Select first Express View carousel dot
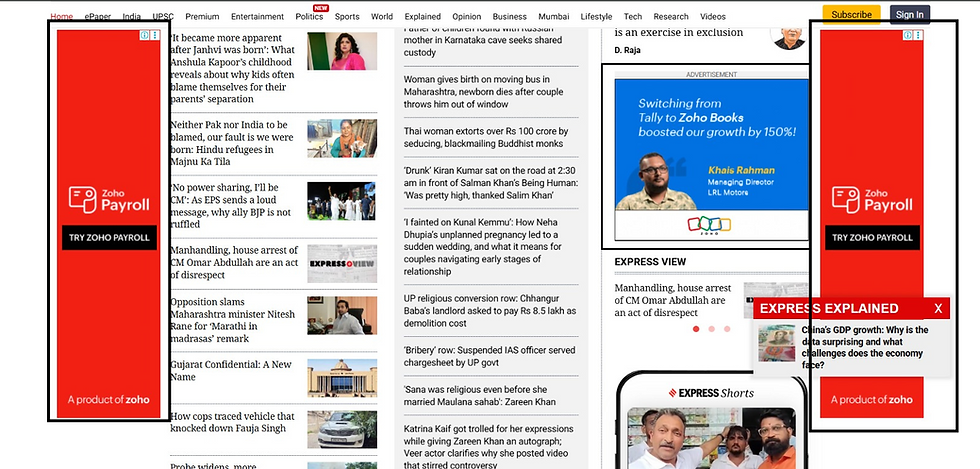 coord(696,329)
